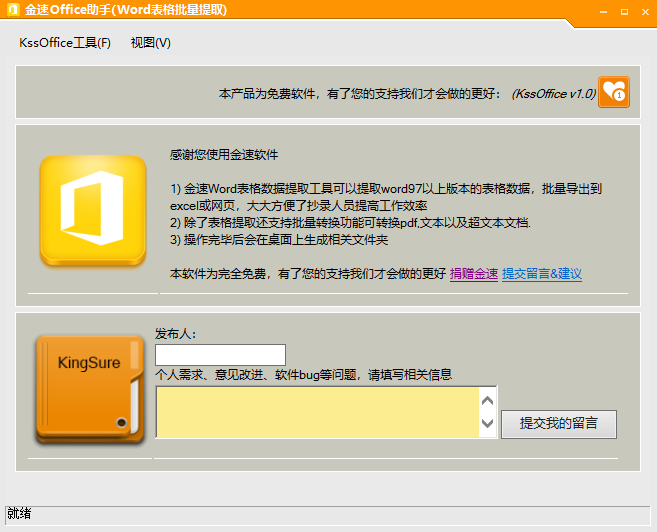Focus the 发布人 name input field
This screenshot has height=532, width=657.
click(220, 355)
